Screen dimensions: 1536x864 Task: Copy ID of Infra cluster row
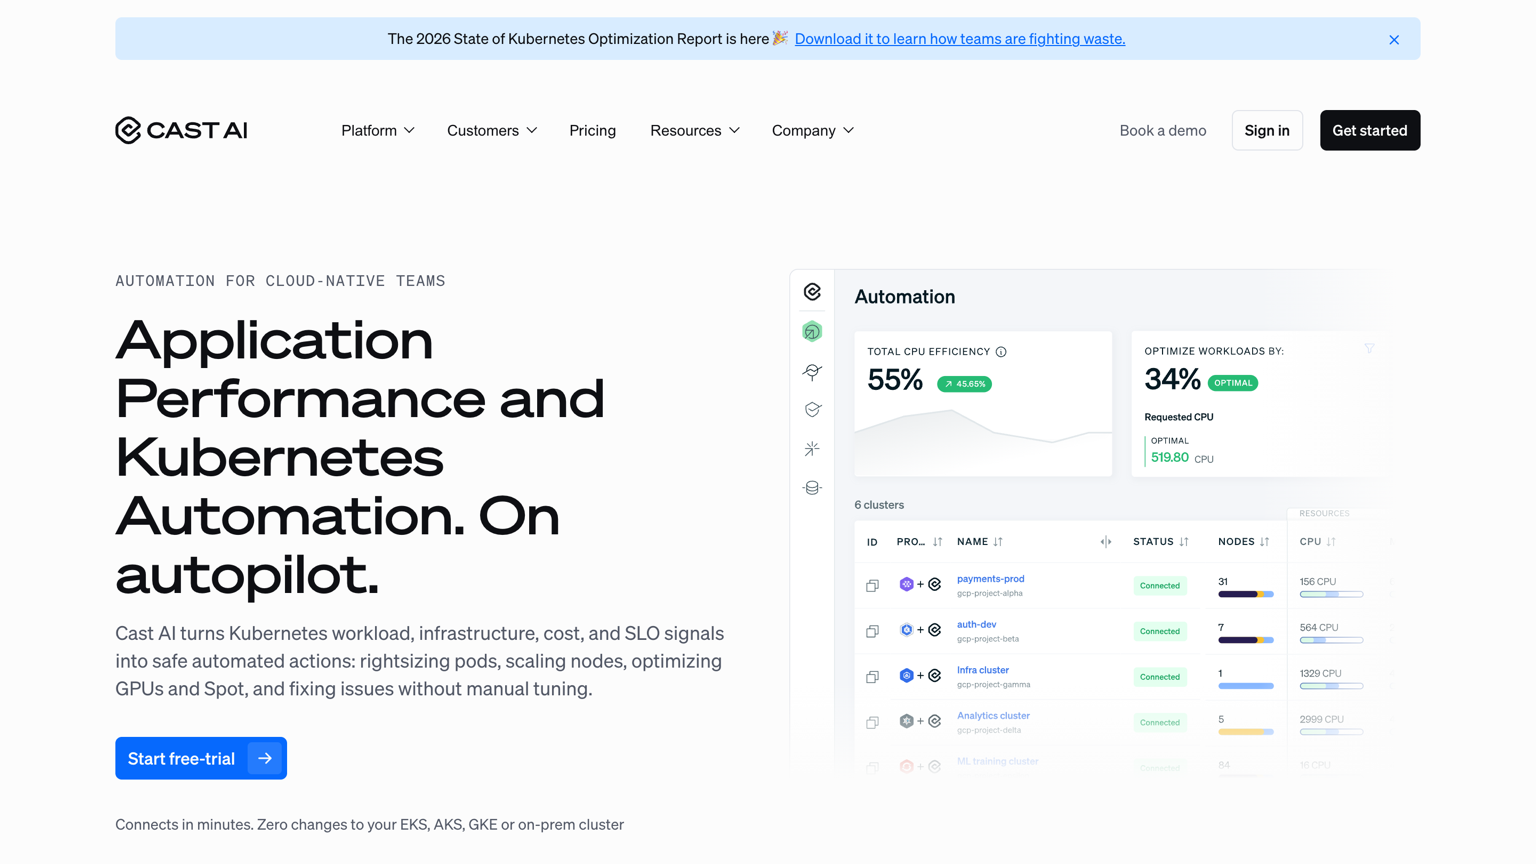[x=872, y=677]
